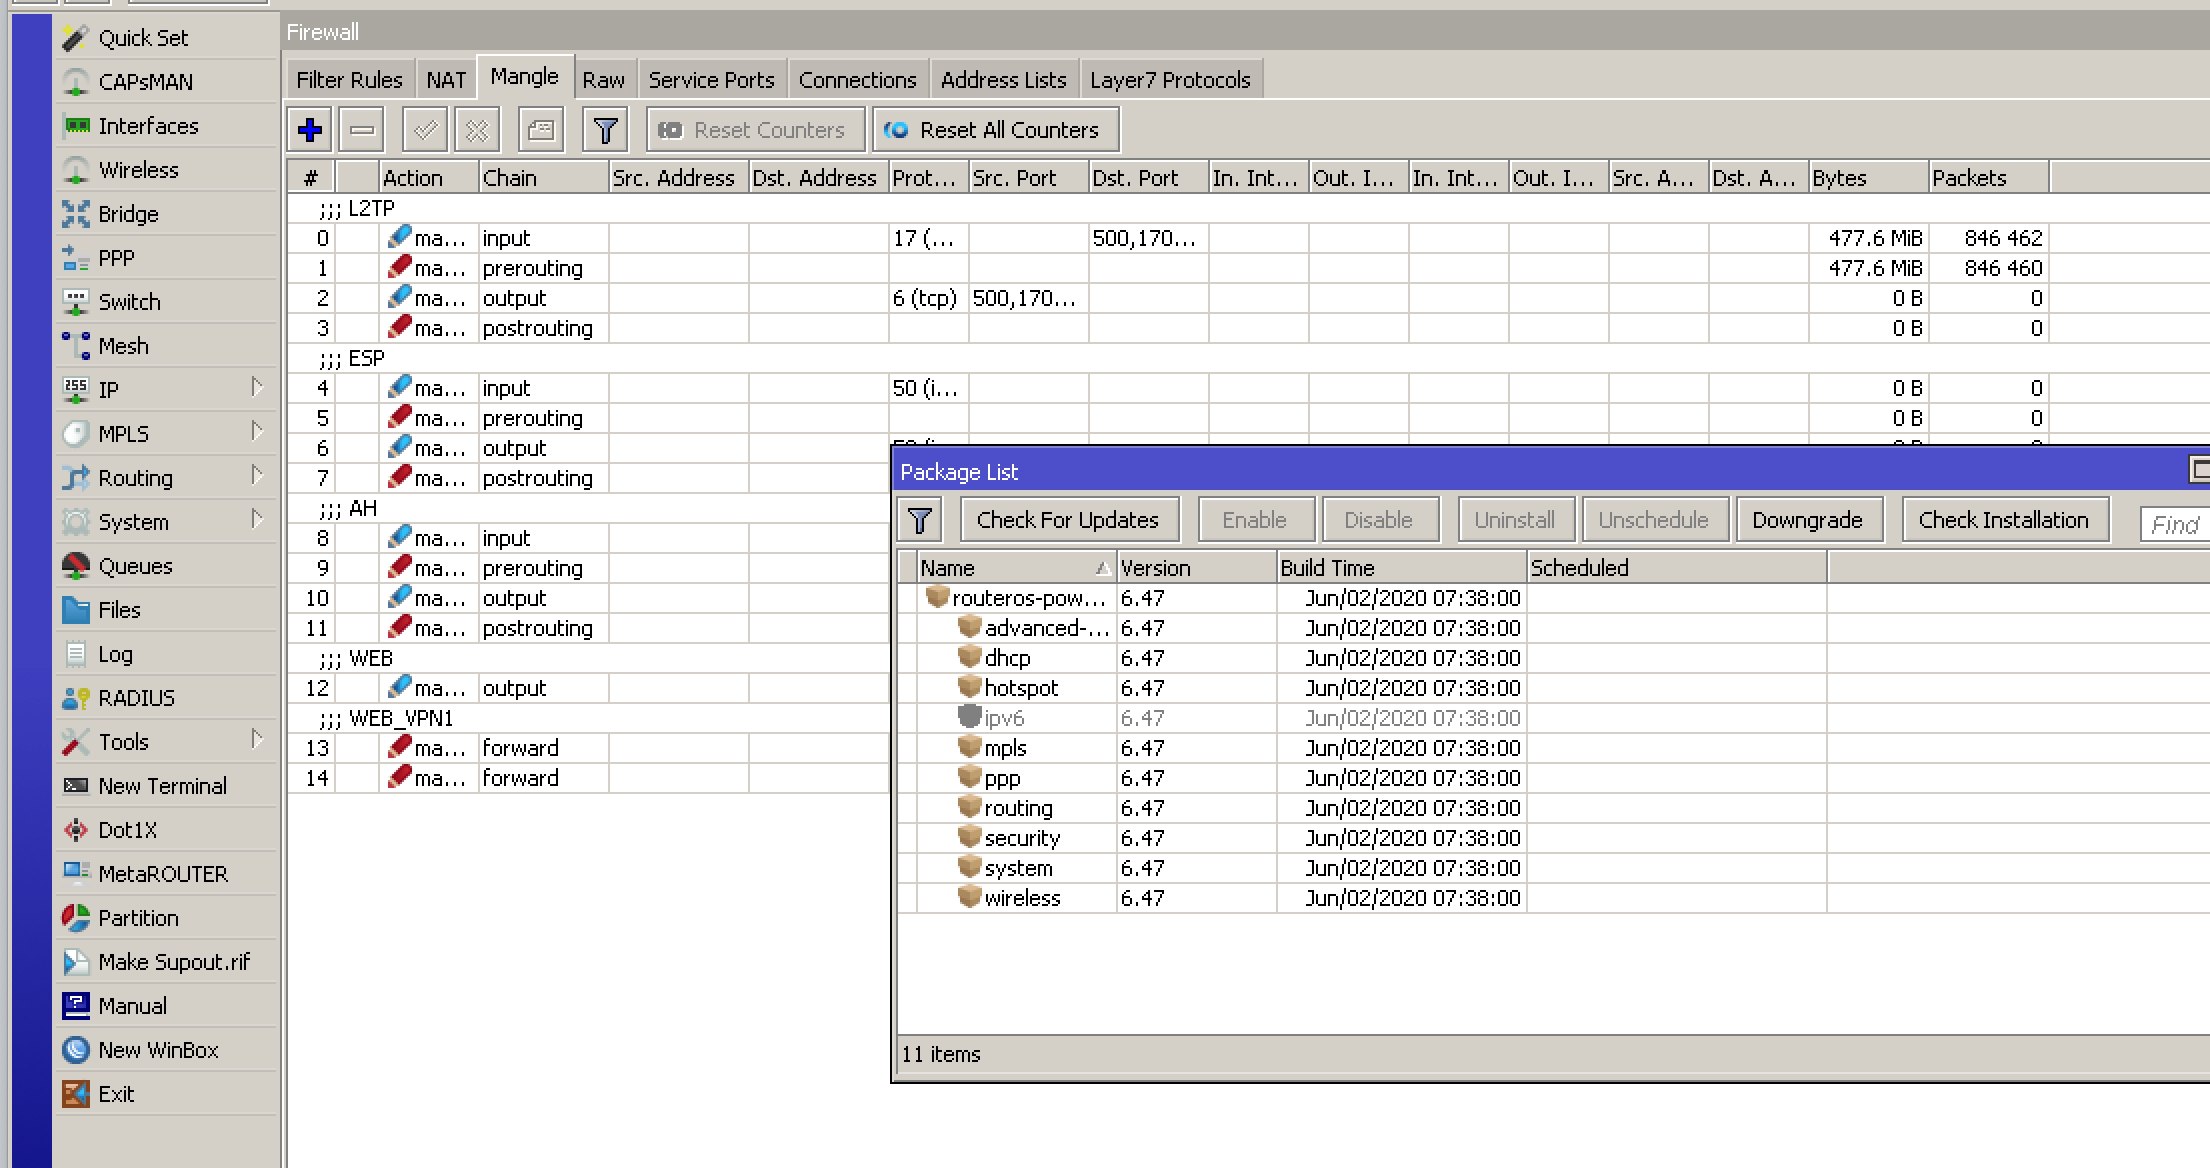Click the Unschedule button
Viewport: 2210px width, 1168px height.
pyautogui.click(x=1654, y=520)
